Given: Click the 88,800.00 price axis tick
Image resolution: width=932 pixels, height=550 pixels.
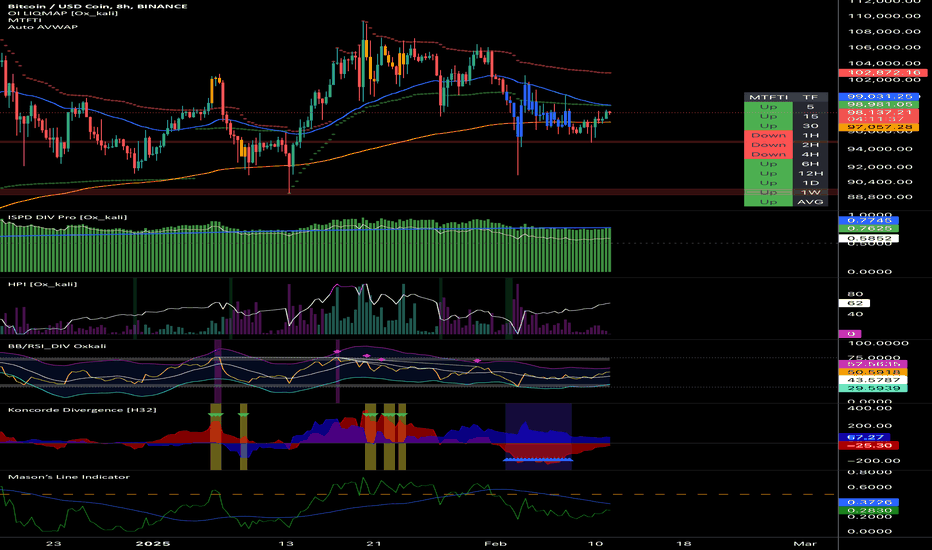Looking at the screenshot, I should (x=880, y=197).
